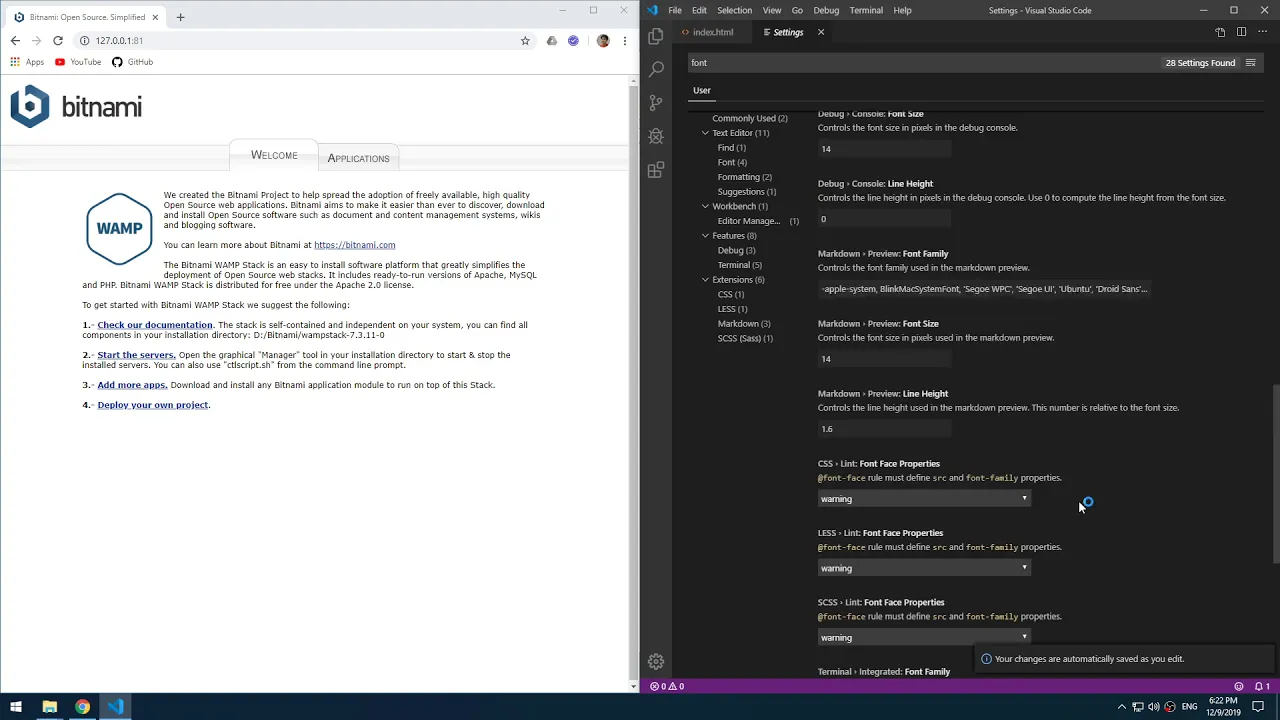Viewport: 1280px width, 720px height.
Task: Click Chrome back arrow button
Action: tap(15, 41)
